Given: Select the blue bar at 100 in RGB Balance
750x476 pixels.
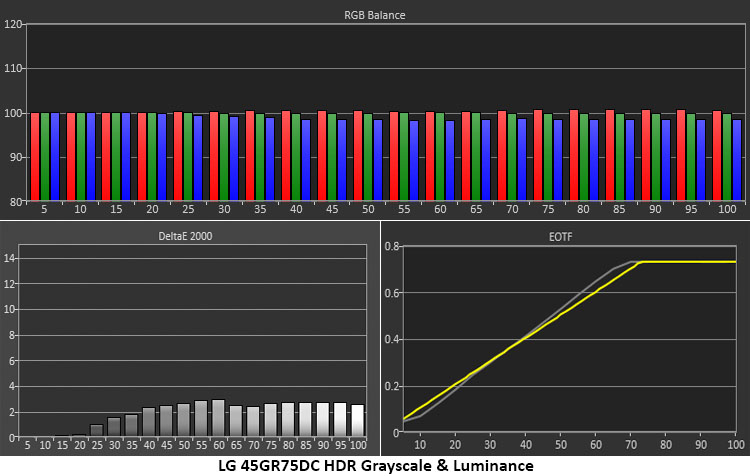Looking at the screenshot, I should [x=737, y=160].
